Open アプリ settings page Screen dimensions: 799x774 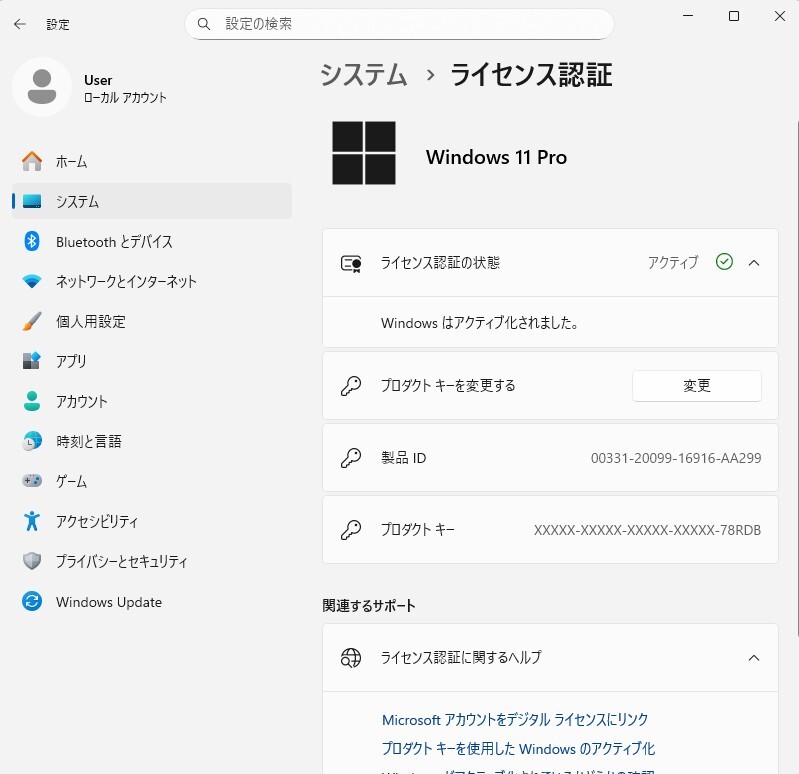(x=152, y=361)
